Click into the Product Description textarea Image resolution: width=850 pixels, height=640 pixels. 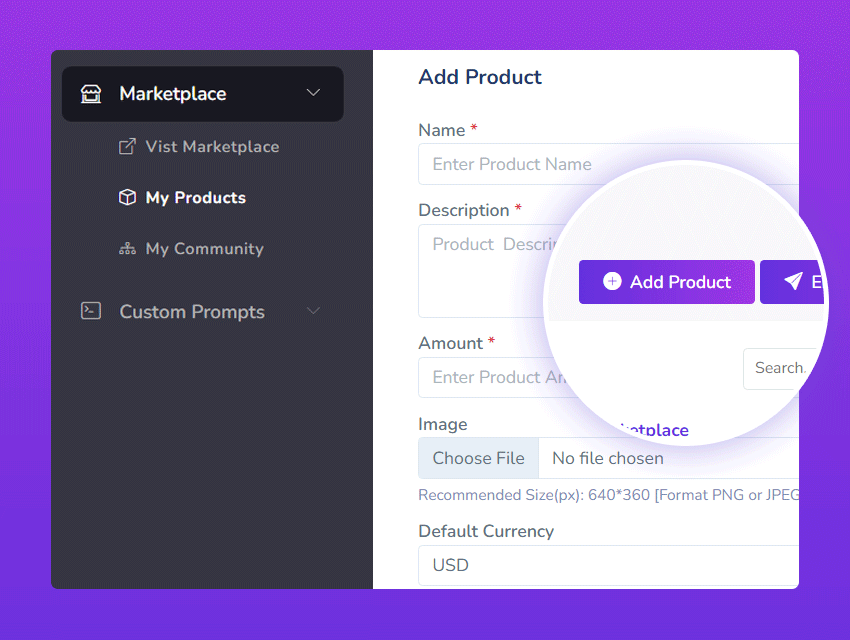point(480,275)
